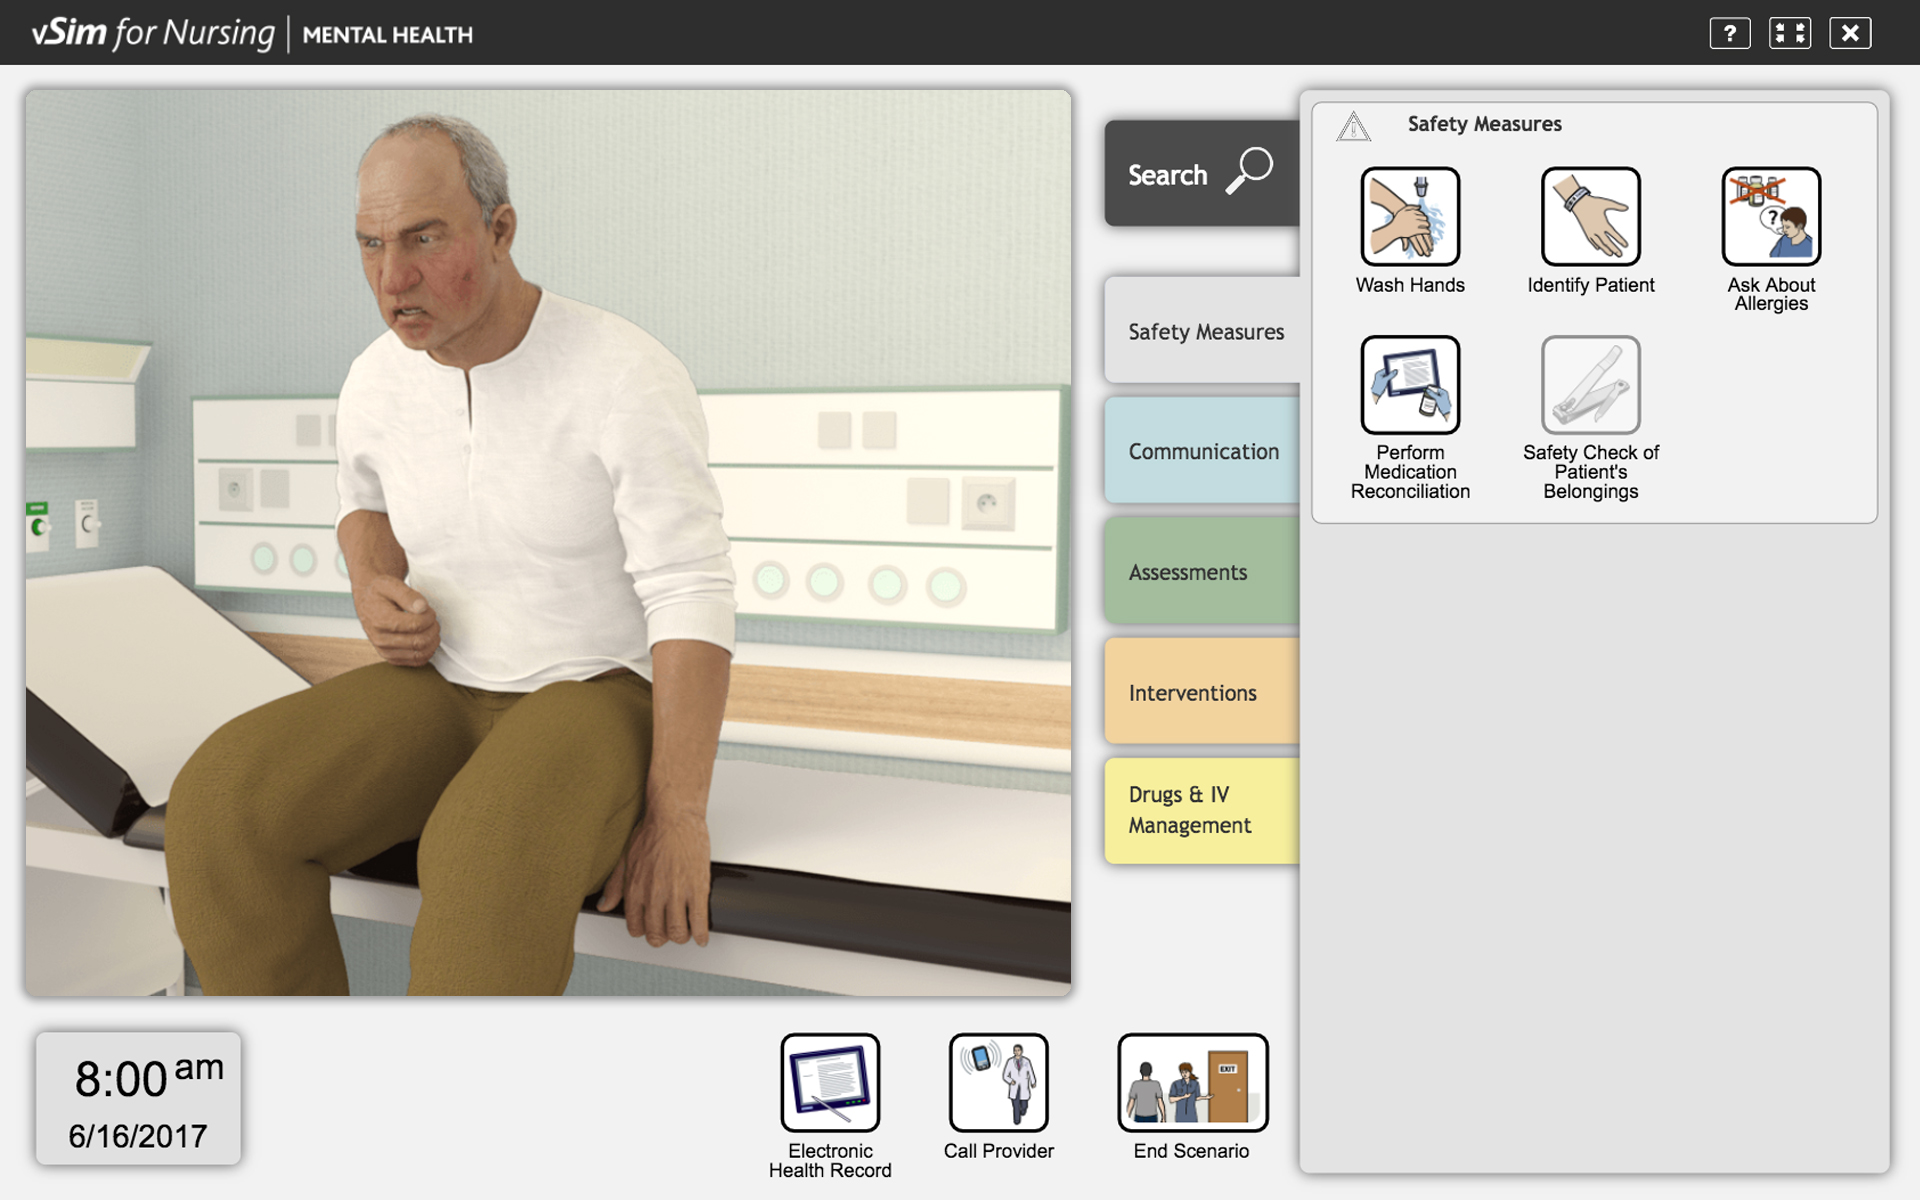Viewport: 1920px width, 1200px height.
Task: Click the End Scenario icon
Action: click(x=1192, y=1083)
